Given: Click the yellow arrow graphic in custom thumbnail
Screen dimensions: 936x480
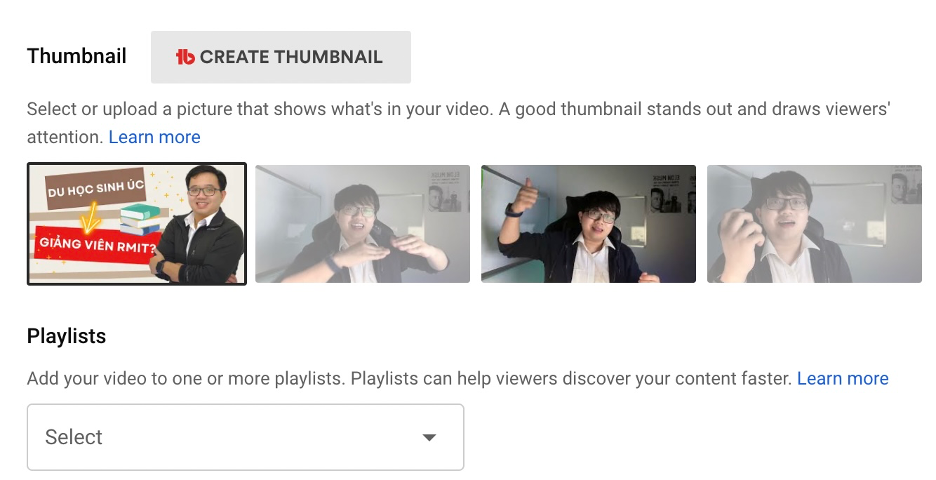Looking at the screenshot, I should click(x=91, y=217).
